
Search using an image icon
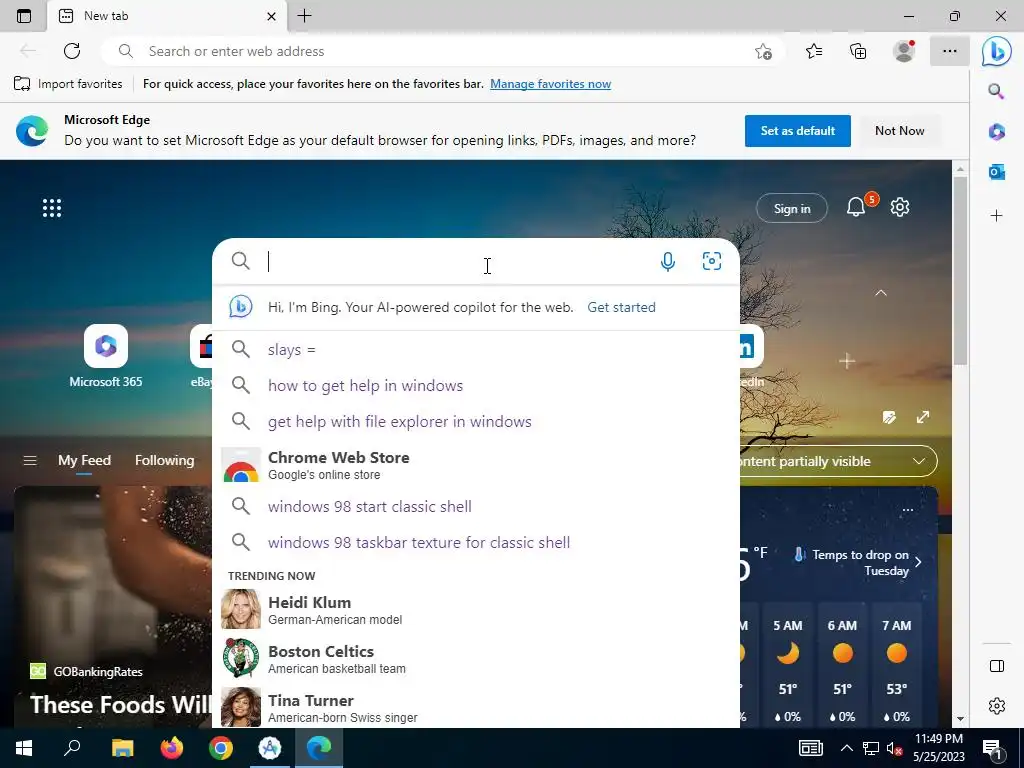coord(712,261)
